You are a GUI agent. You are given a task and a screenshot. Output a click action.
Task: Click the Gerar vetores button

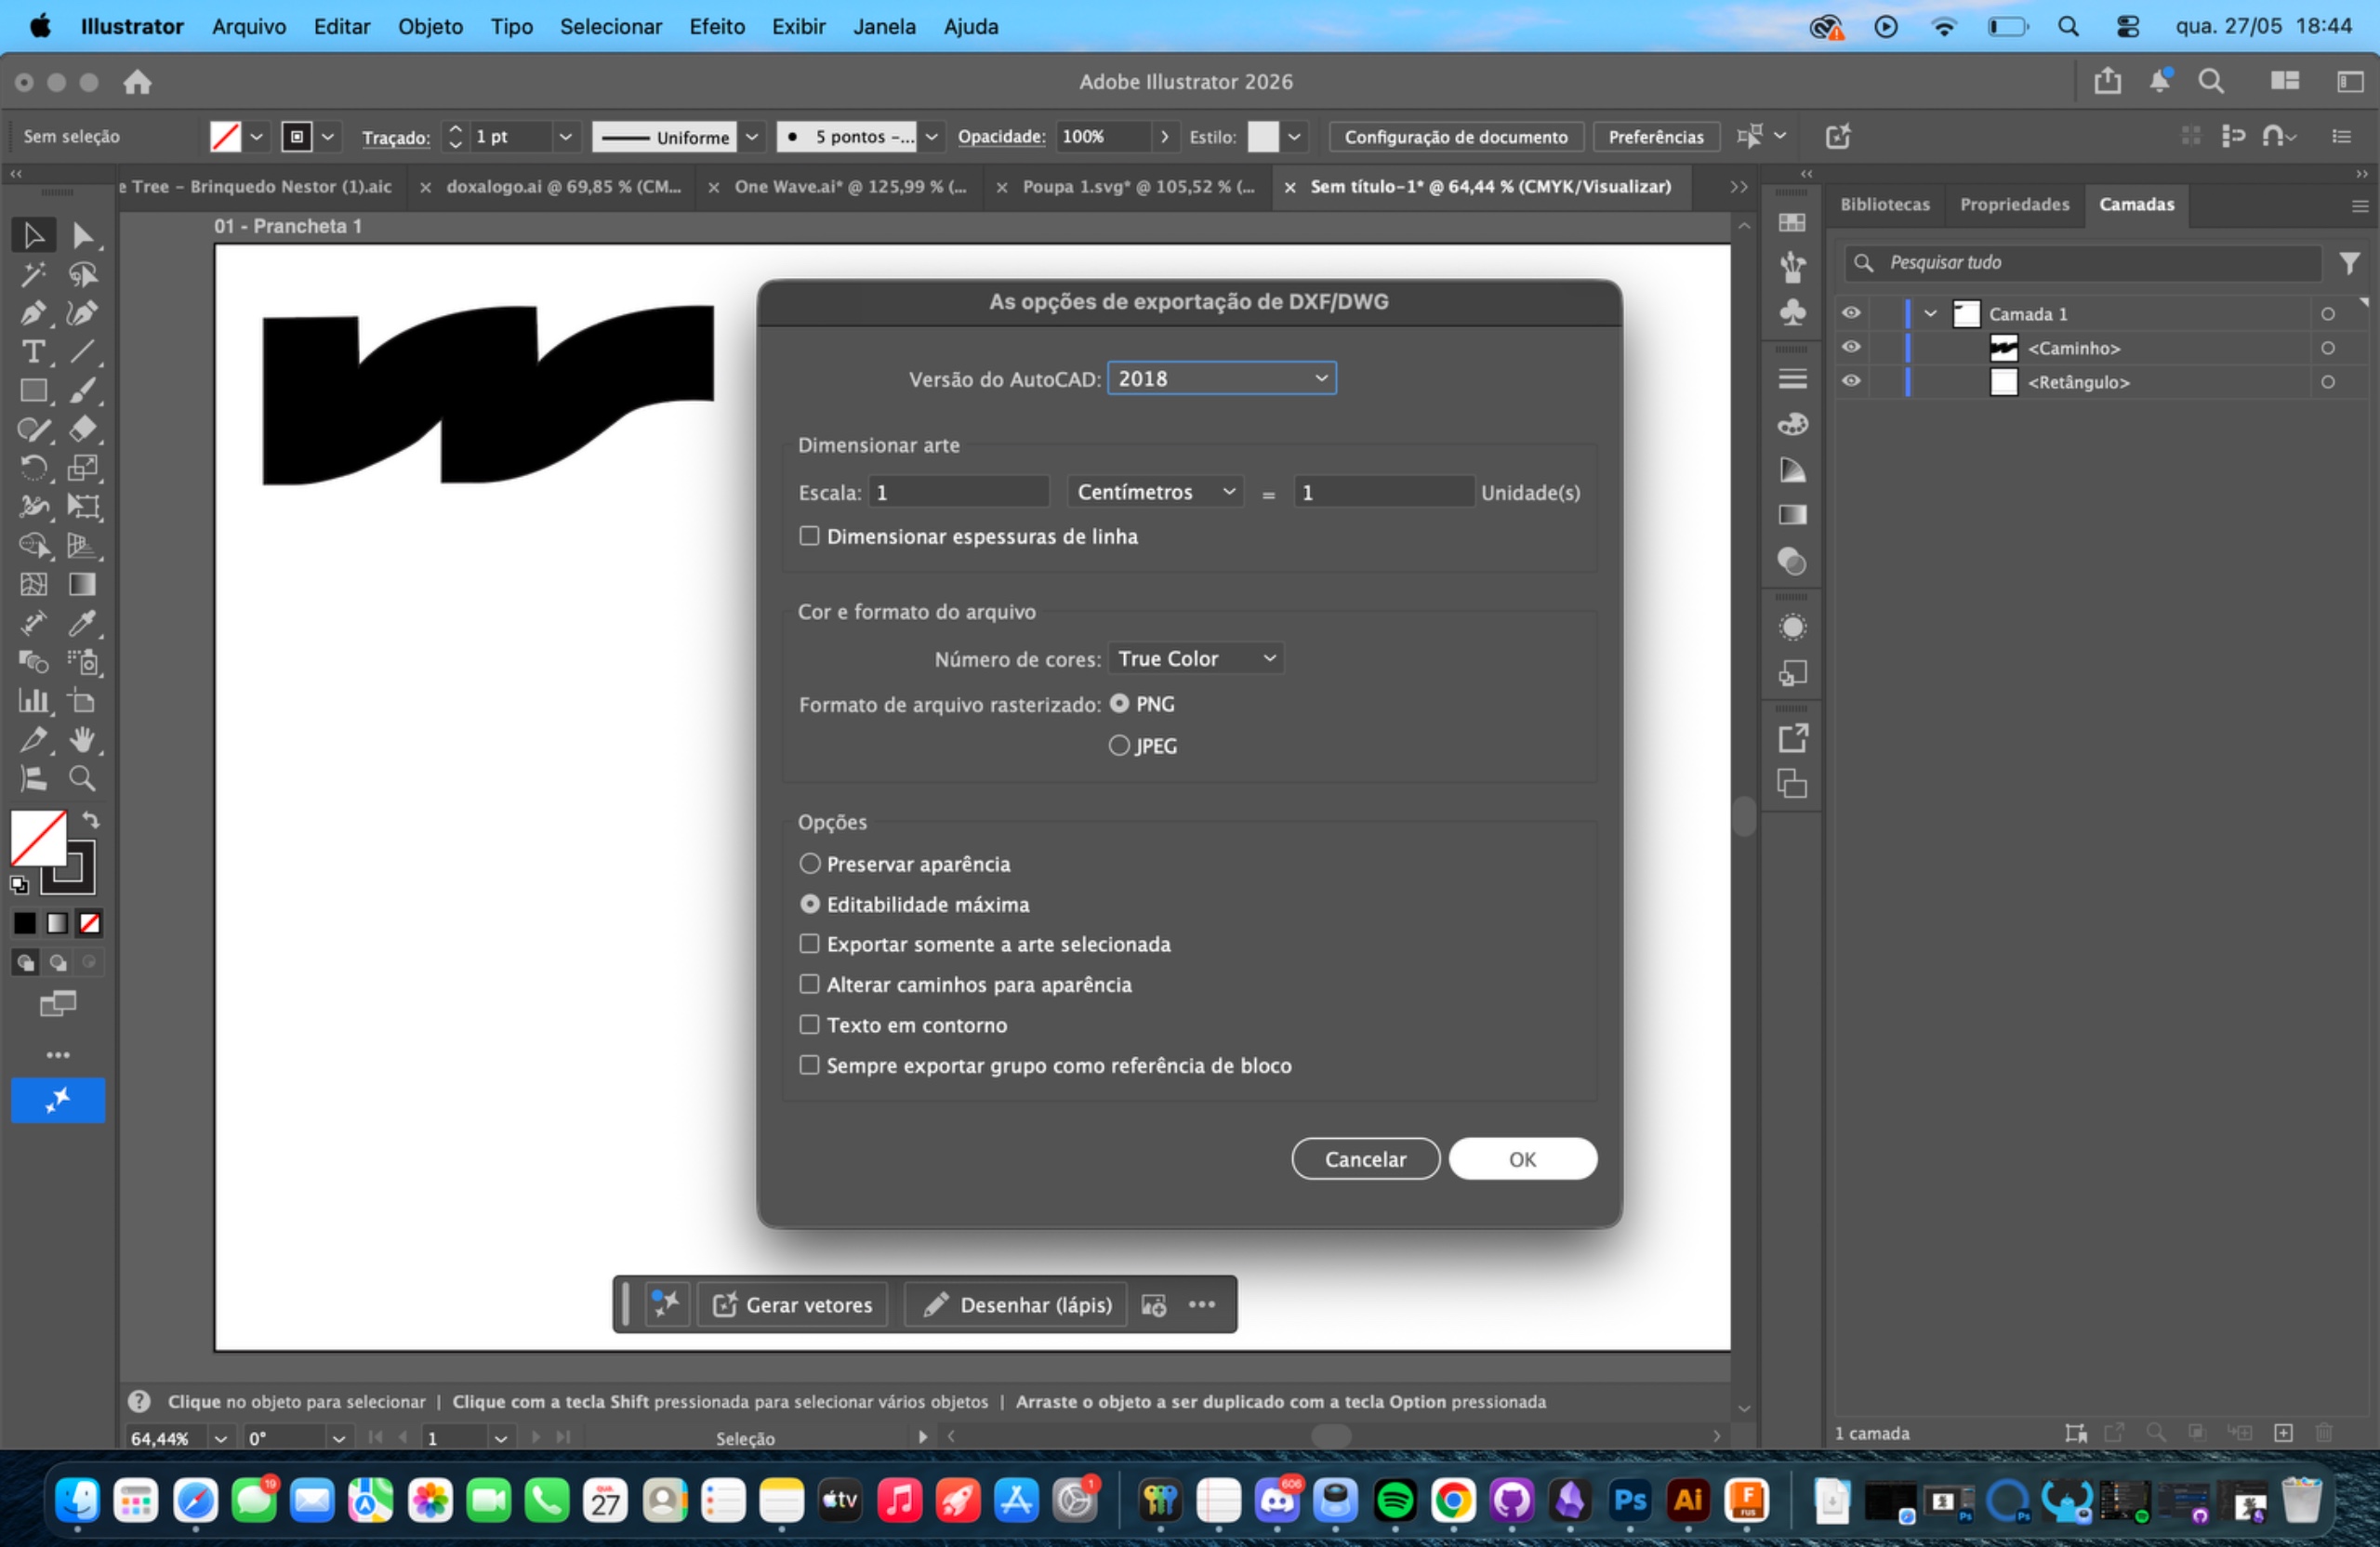793,1305
